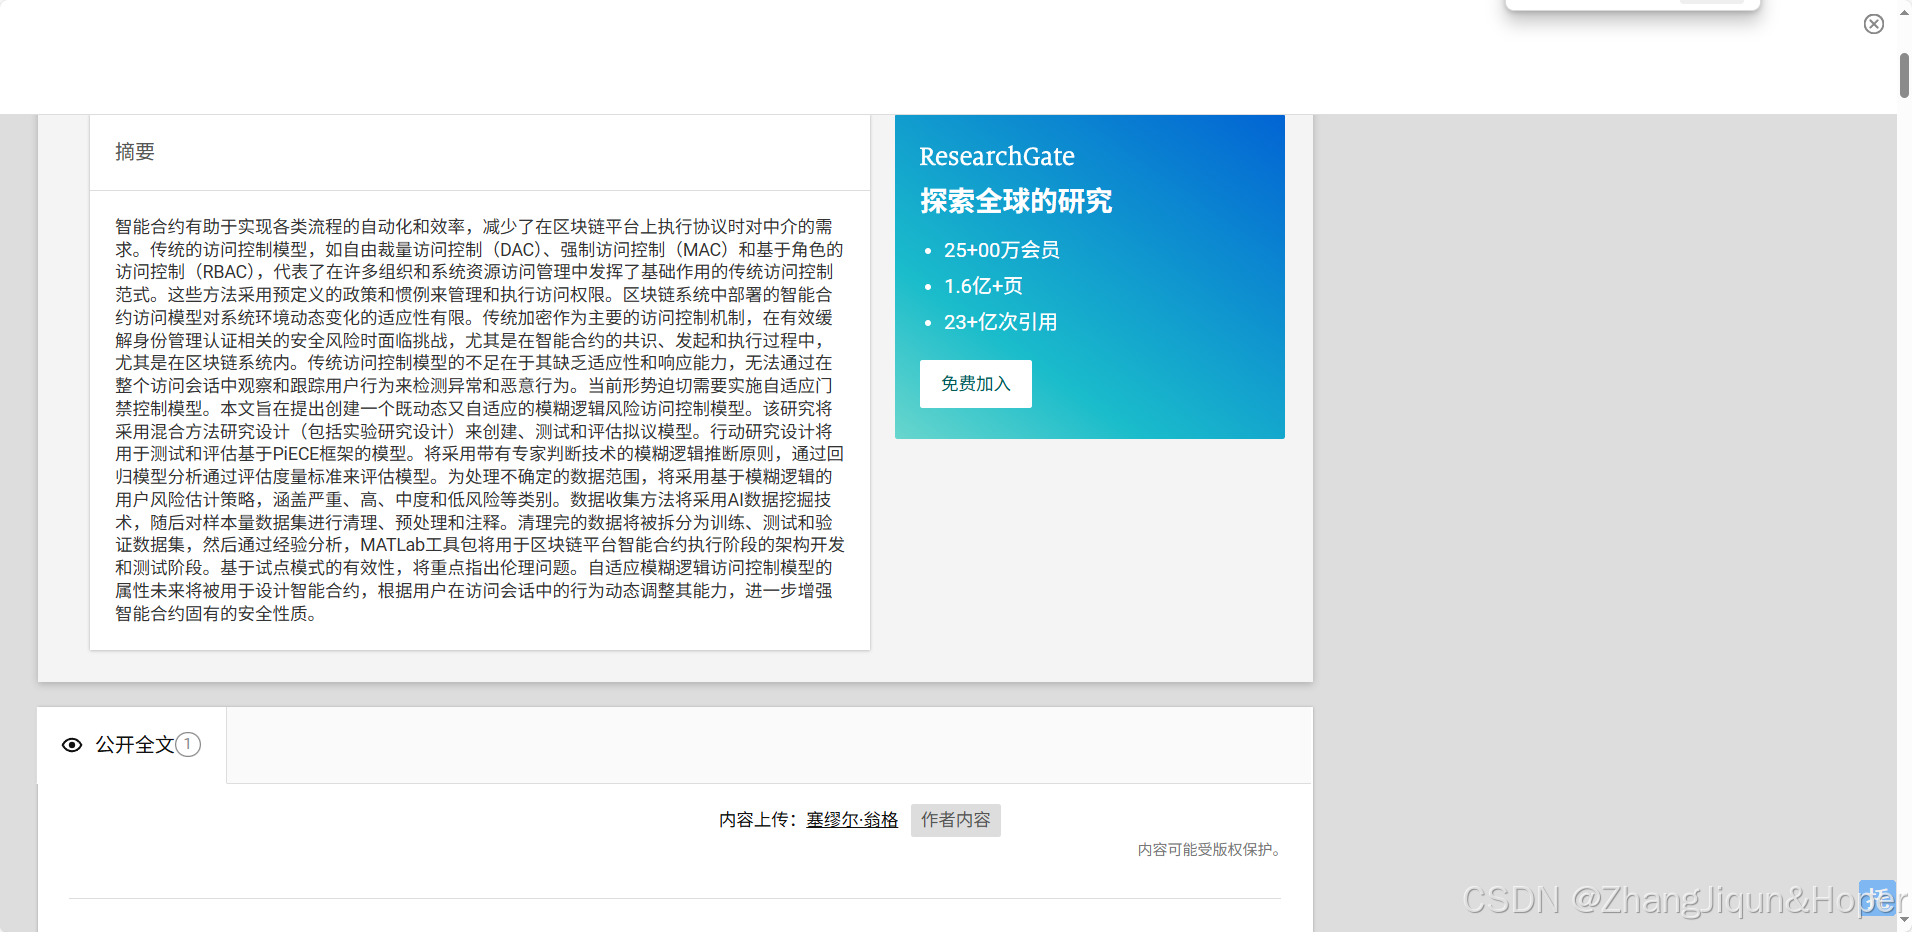1912x932 pixels.
Task: Click the scrollbar up arrow
Action: 1902,12
